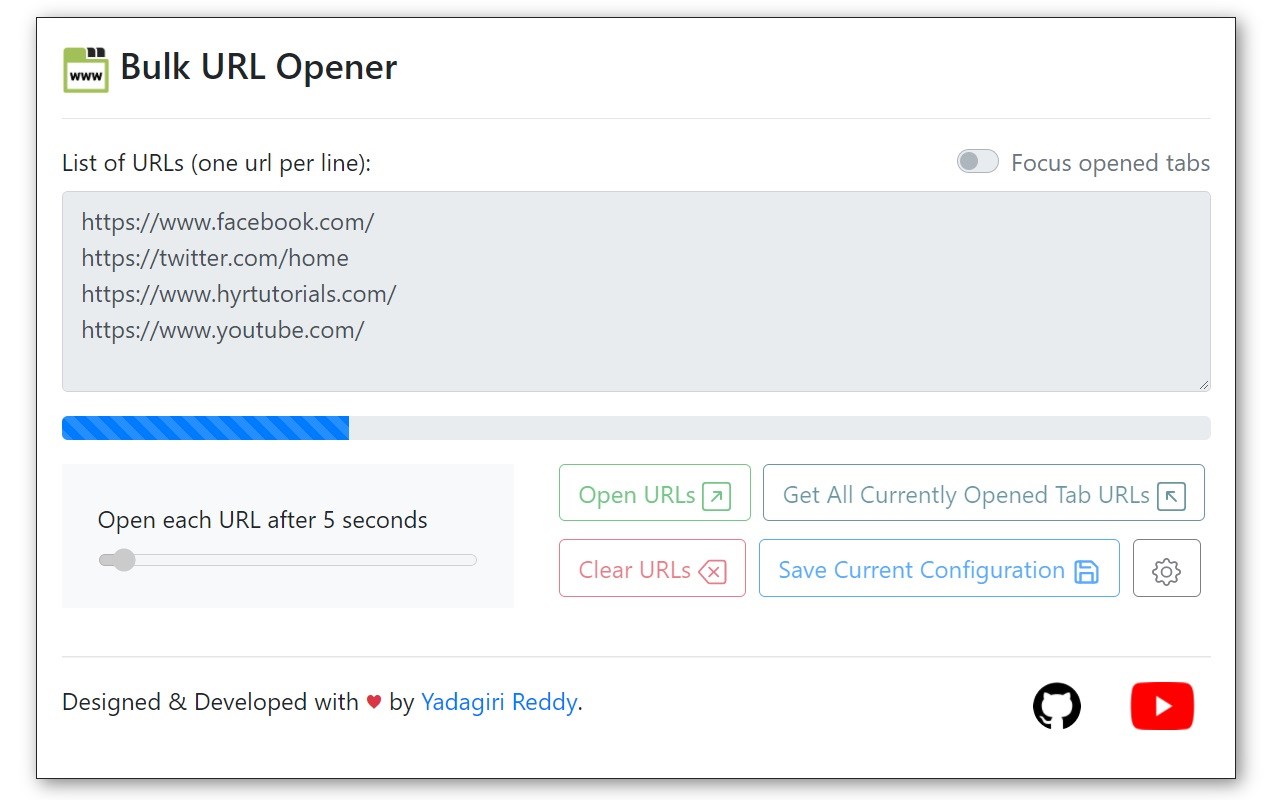
Task: Click the Open URLs button
Action: coord(655,493)
